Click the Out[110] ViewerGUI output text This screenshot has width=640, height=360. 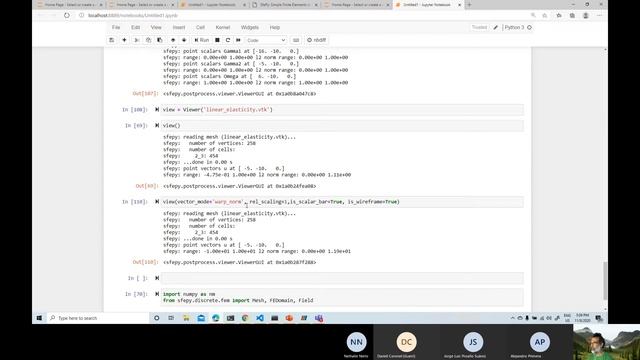point(240,262)
